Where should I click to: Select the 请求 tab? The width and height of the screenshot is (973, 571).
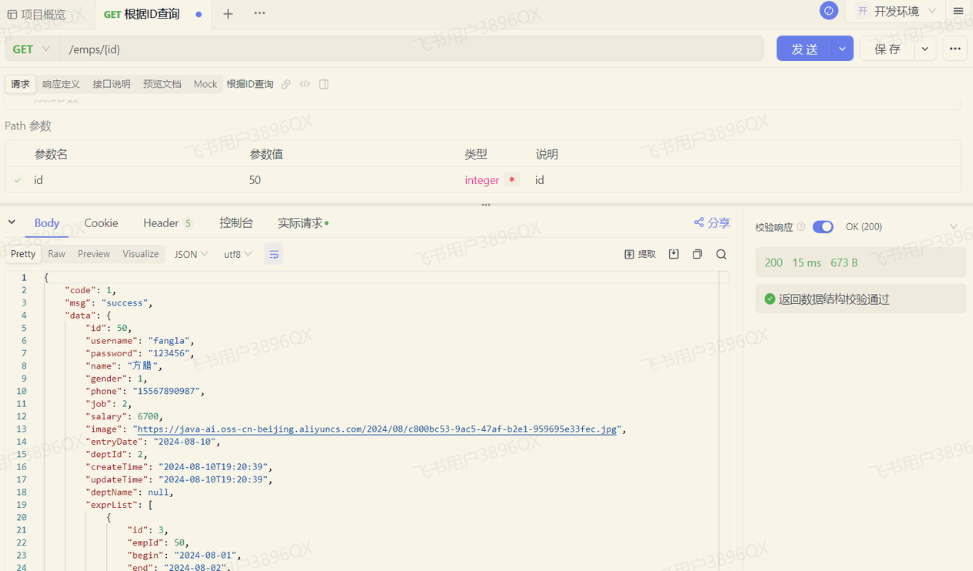pos(20,84)
